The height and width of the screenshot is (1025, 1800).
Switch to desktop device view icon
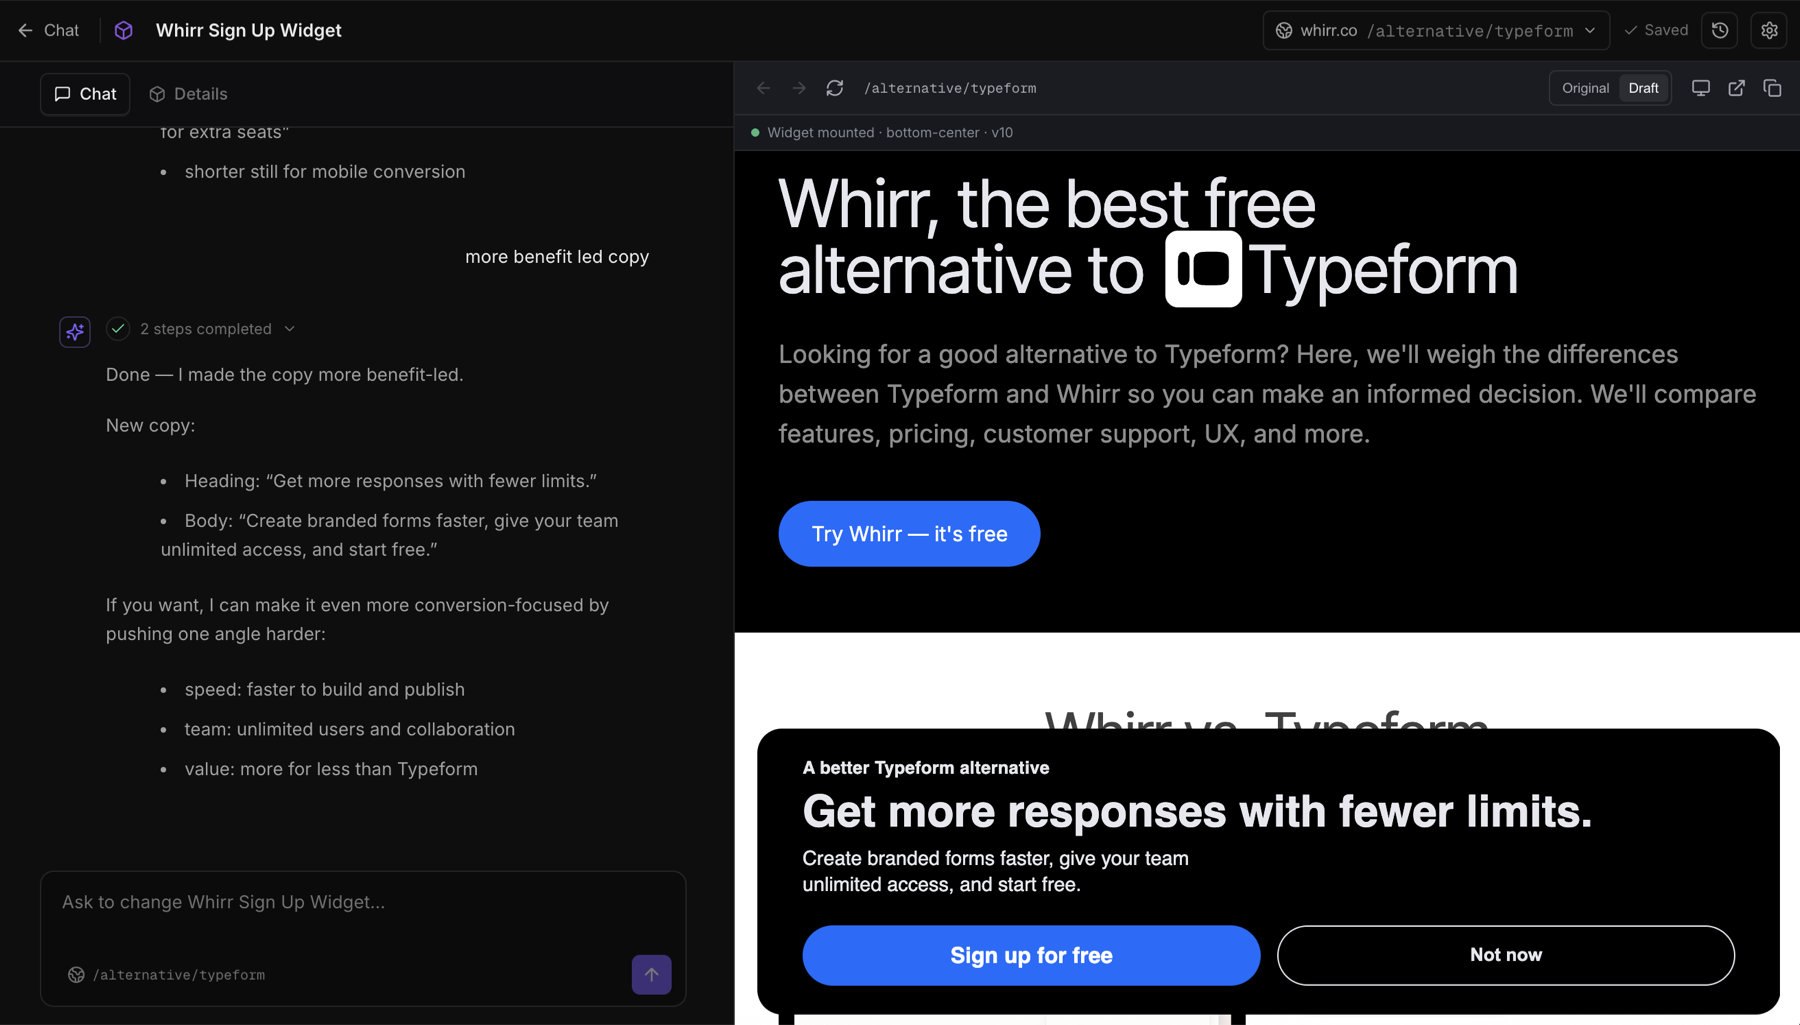tap(1700, 88)
